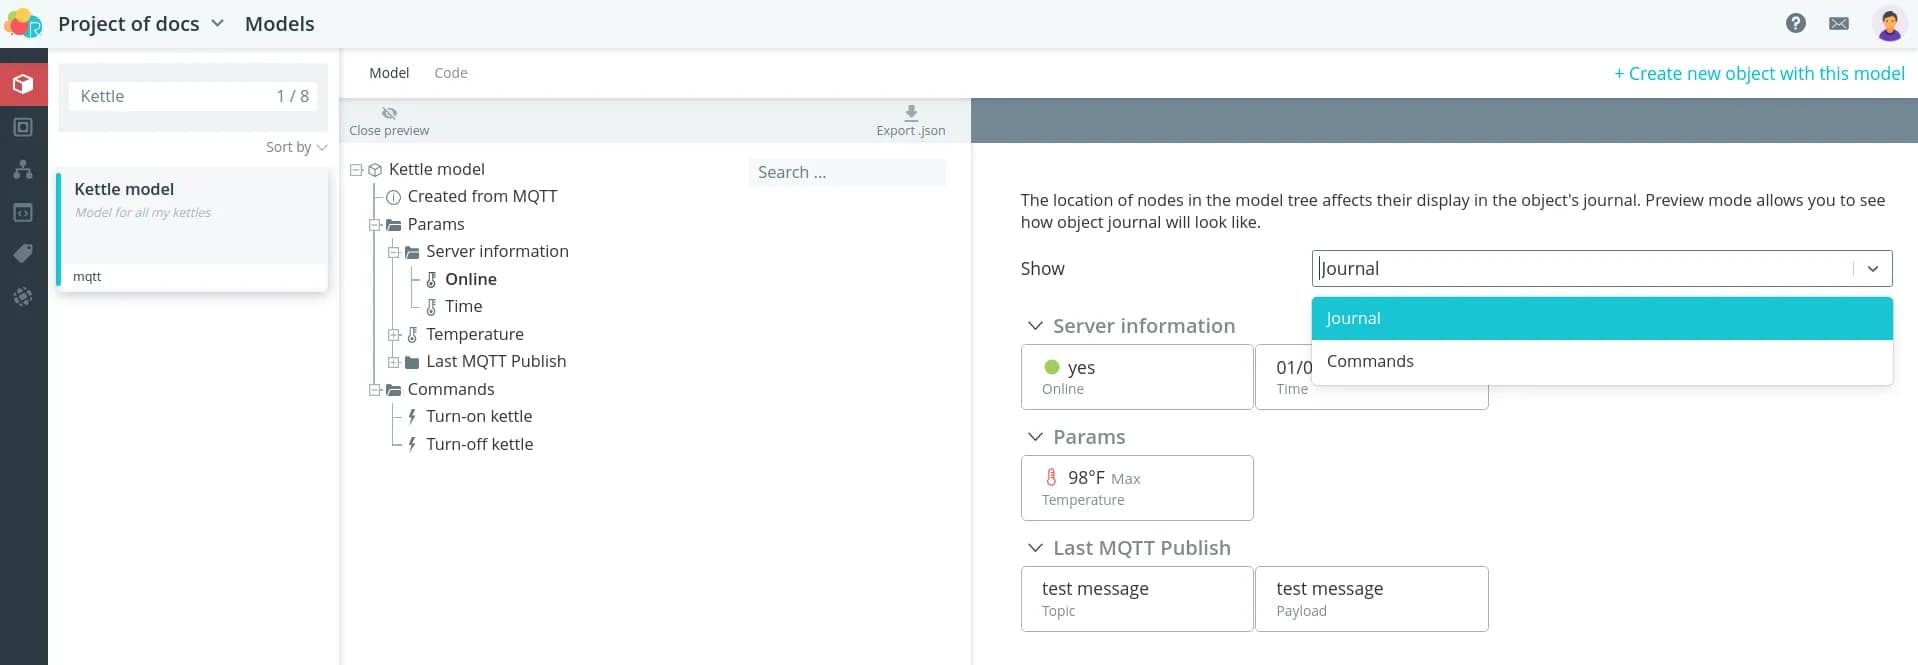Image resolution: width=1918 pixels, height=665 pixels.
Task: Expand the Last MQTT Publish folder
Action: coord(394,362)
